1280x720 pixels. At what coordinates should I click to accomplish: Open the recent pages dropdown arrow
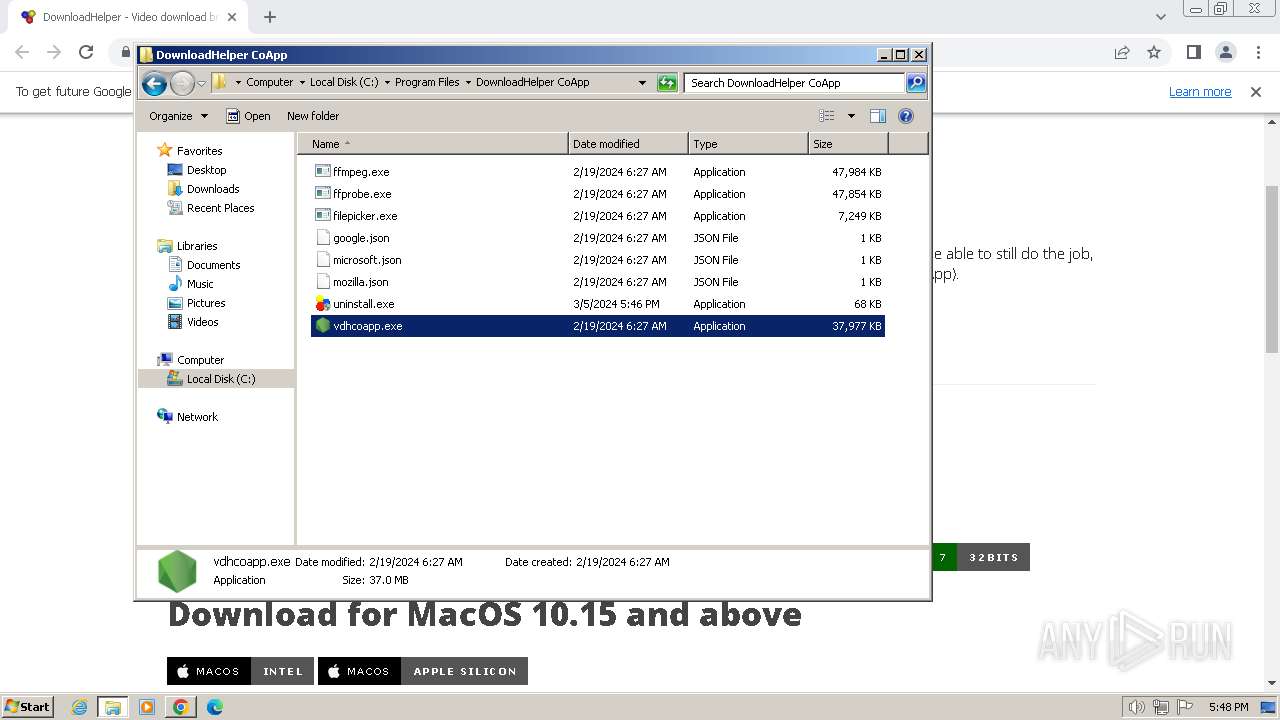201,83
